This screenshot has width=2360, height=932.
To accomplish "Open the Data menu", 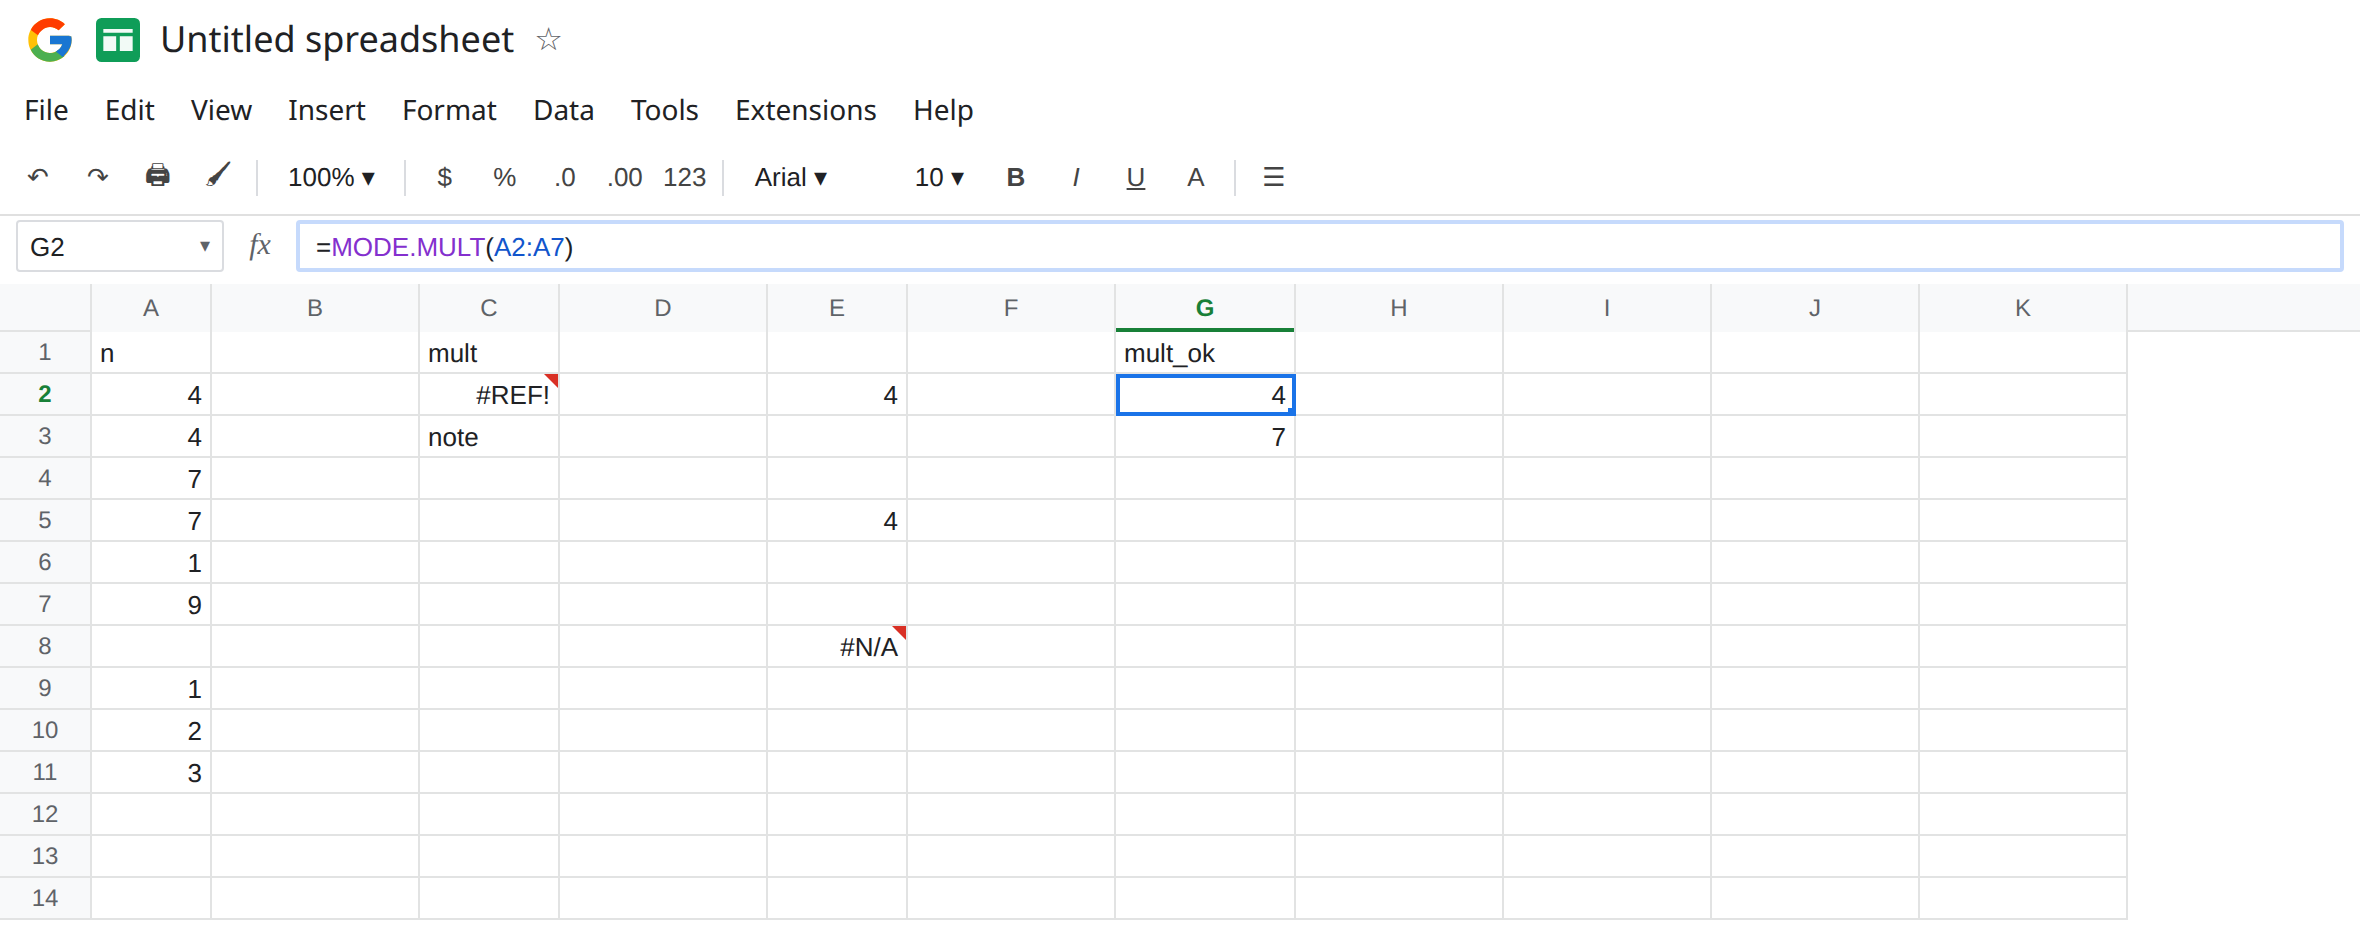I will 564,110.
